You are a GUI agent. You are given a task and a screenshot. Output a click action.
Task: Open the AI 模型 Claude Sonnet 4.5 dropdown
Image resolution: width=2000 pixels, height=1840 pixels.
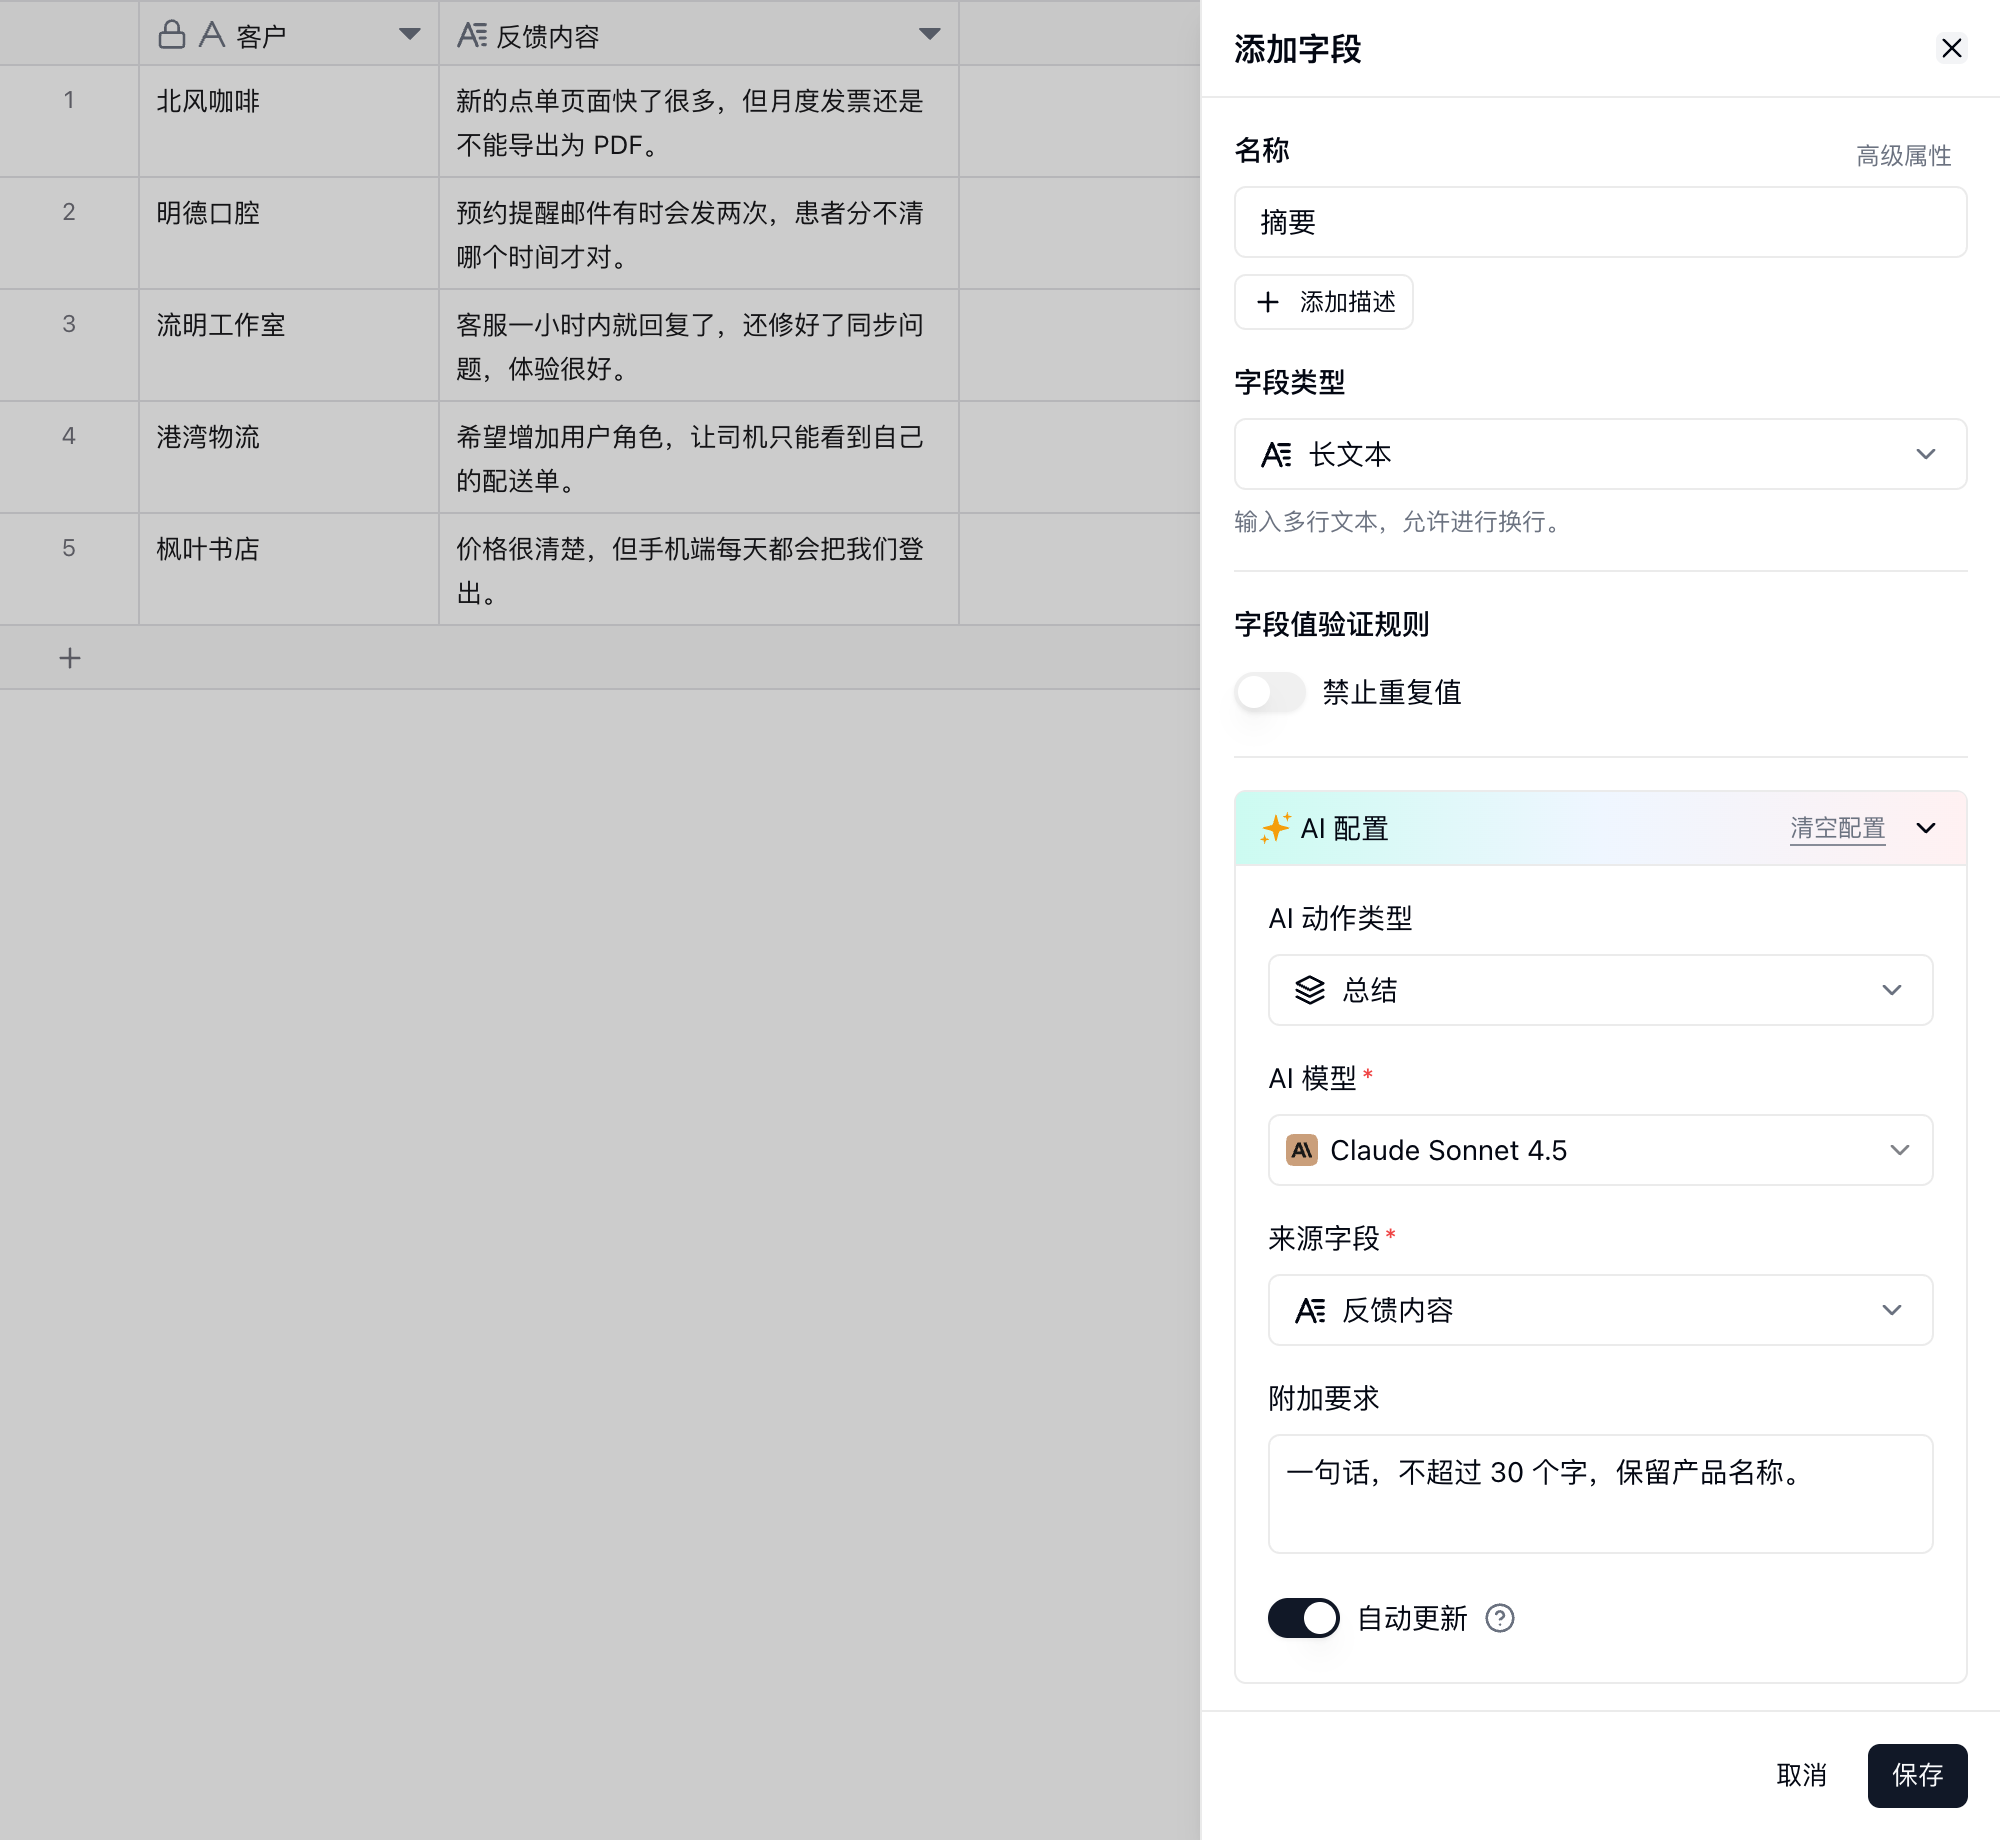pyautogui.click(x=1600, y=1150)
